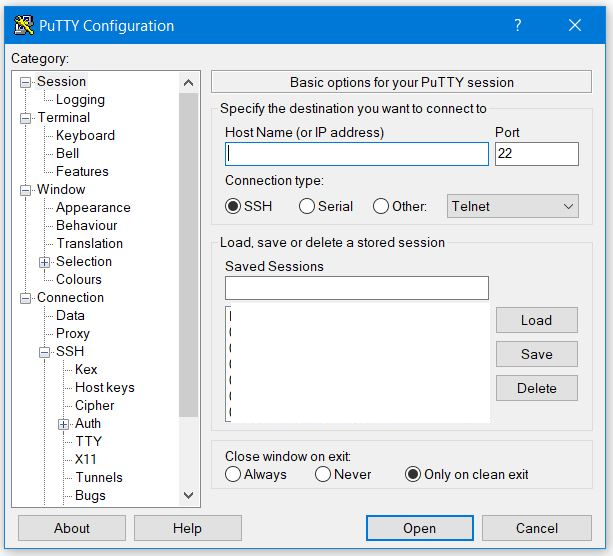Open the Terminal category
613x556 pixels.
(64, 117)
